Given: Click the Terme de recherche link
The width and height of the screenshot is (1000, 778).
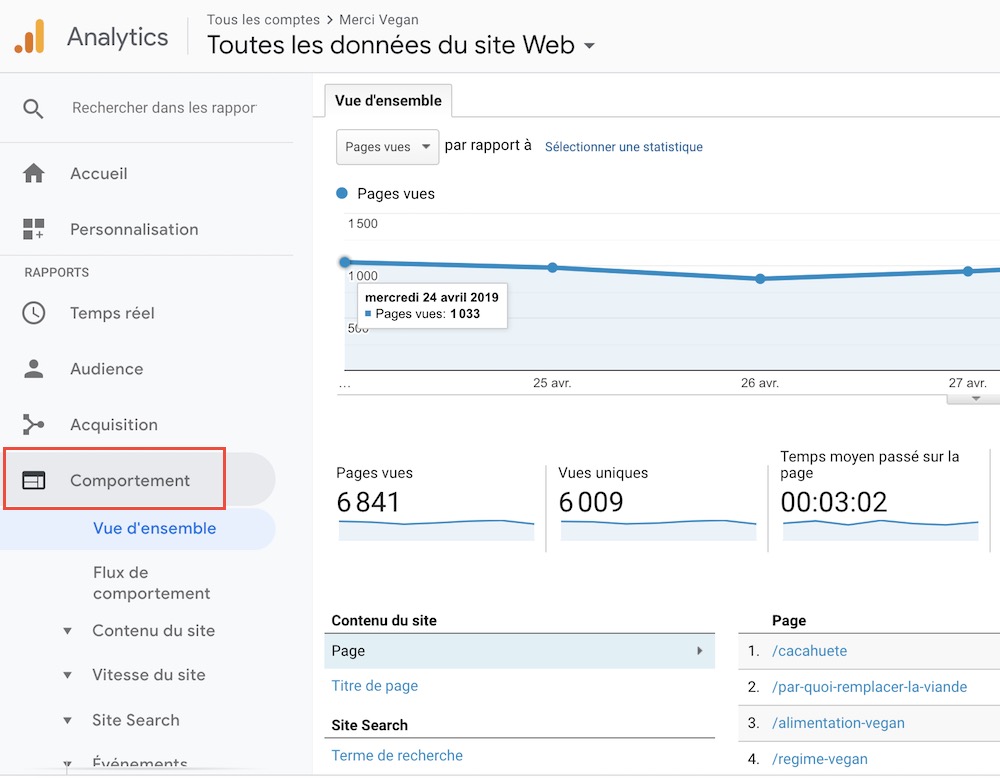Looking at the screenshot, I should pos(397,756).
